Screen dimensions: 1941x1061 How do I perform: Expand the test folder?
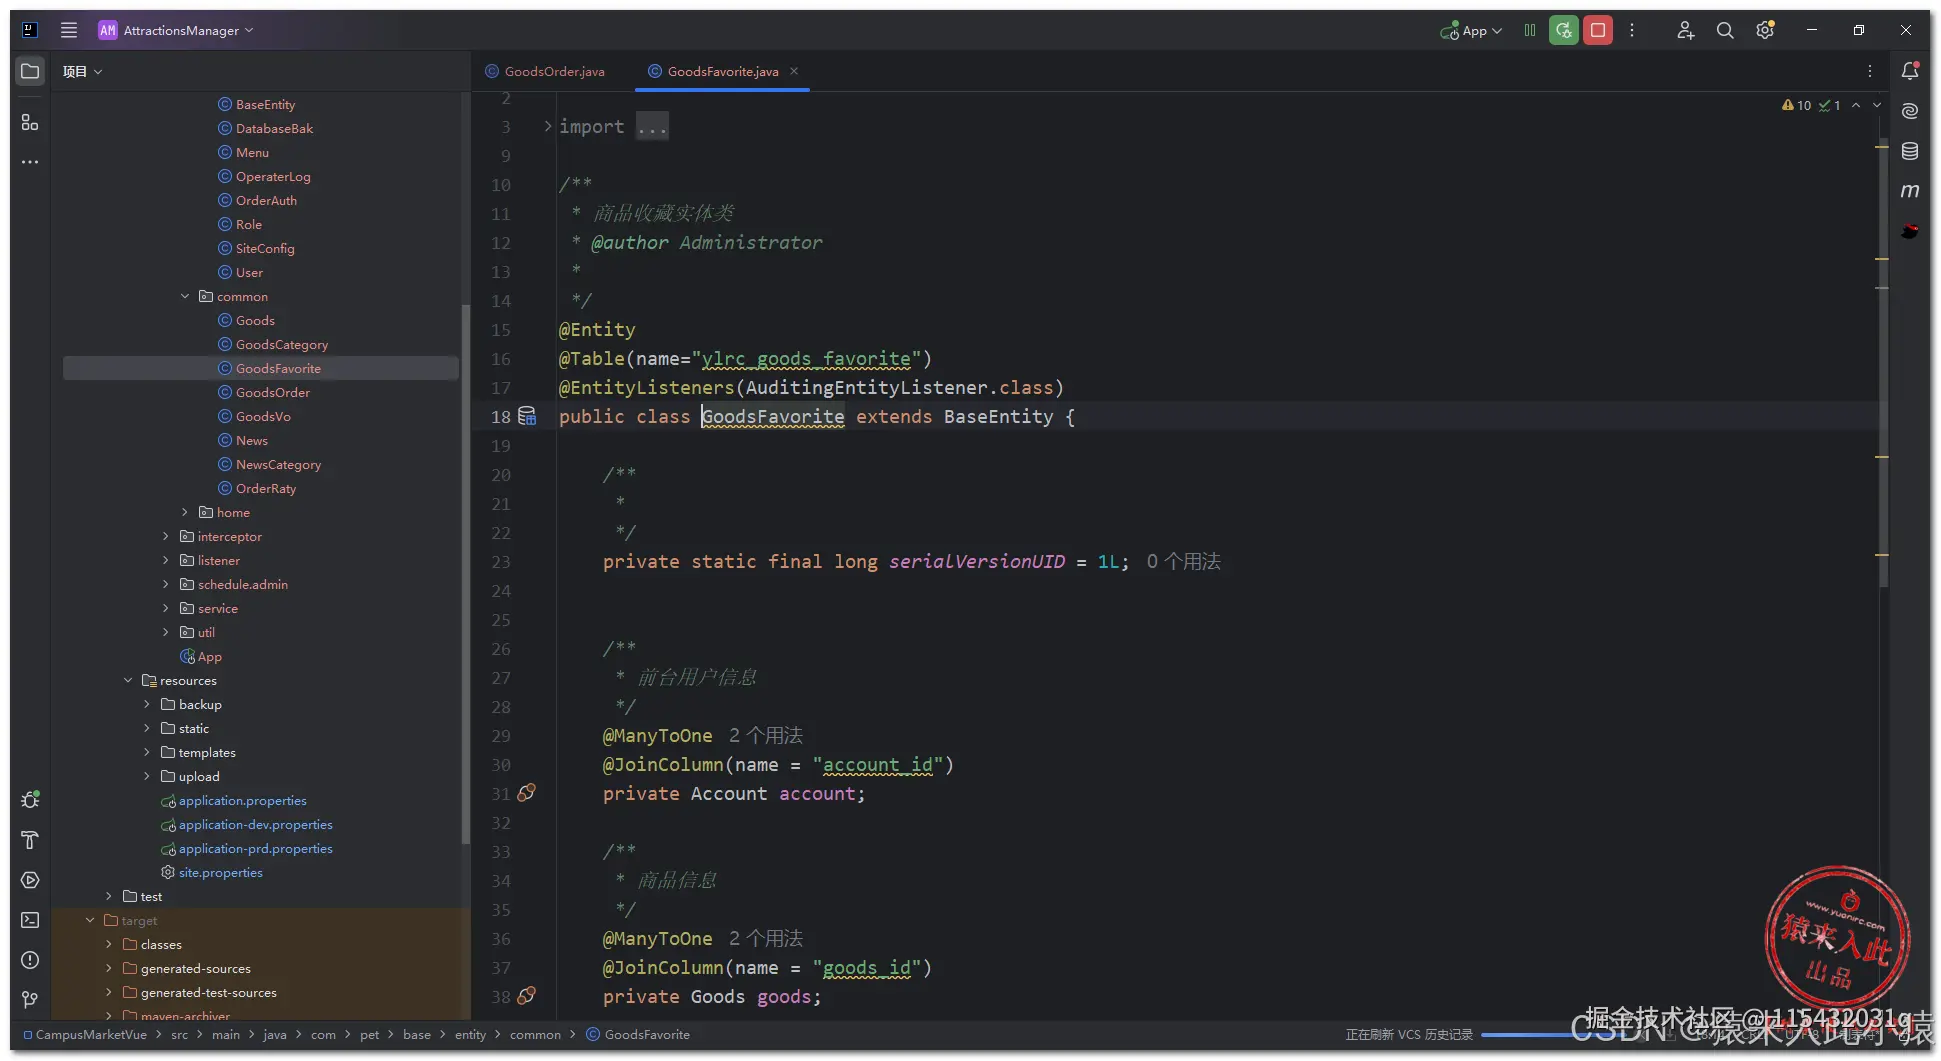(109, 897)
